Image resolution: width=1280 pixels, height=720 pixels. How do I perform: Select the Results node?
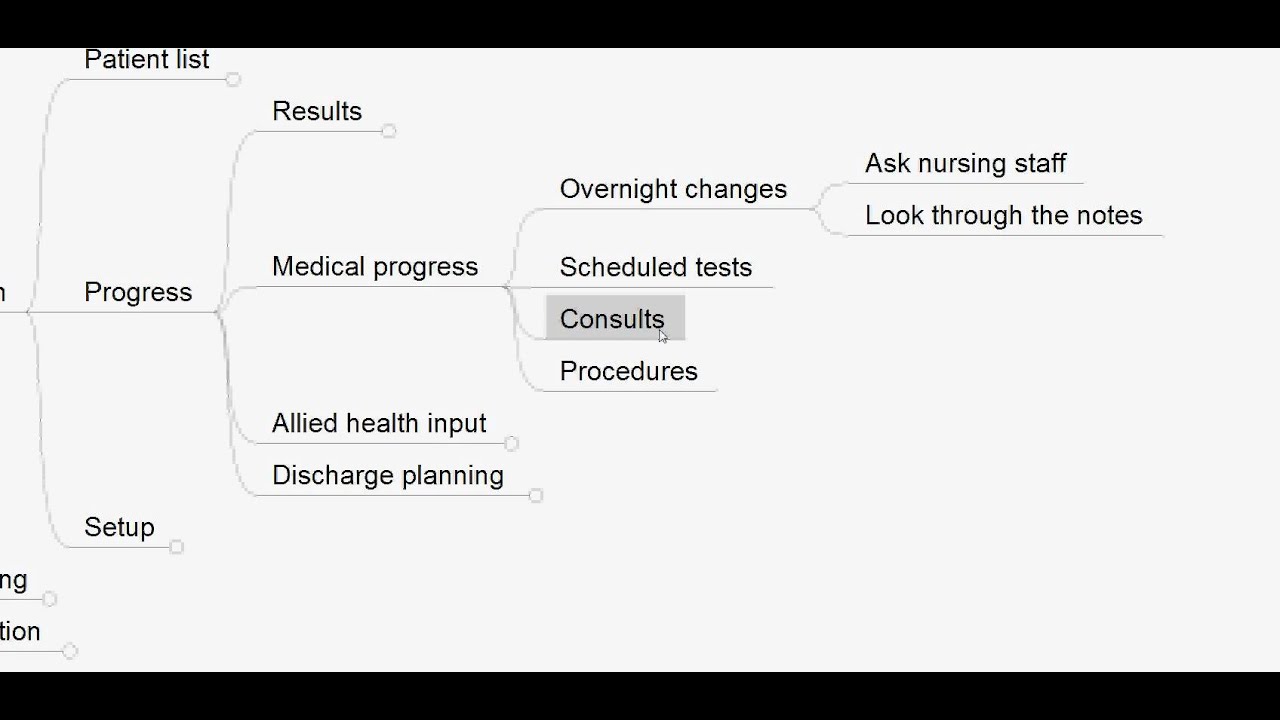coord(317,111)
